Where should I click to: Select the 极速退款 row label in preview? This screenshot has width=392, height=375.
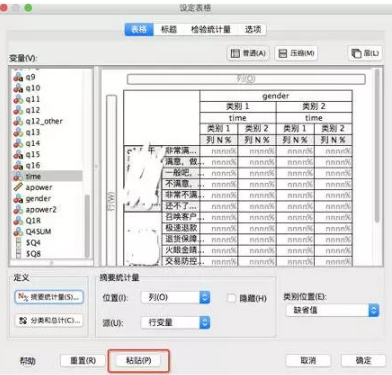[181, 228]
